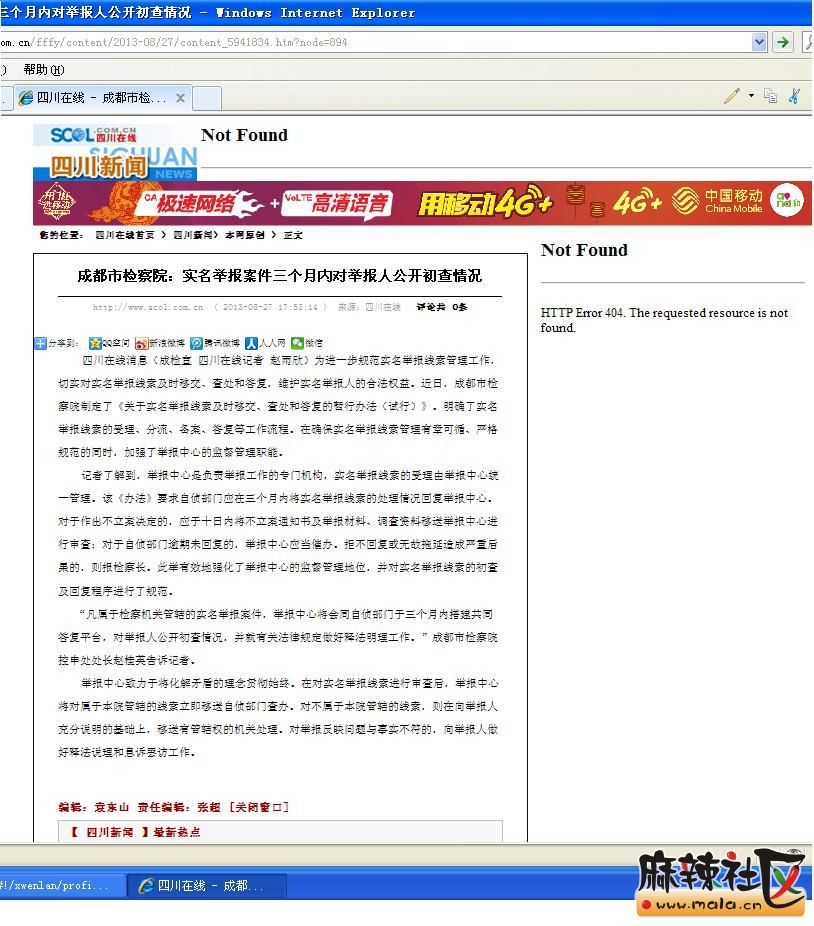814x926 pixels.
Task: Expand the dropdown arrow beside pencil icon
Action: [751, 96]
